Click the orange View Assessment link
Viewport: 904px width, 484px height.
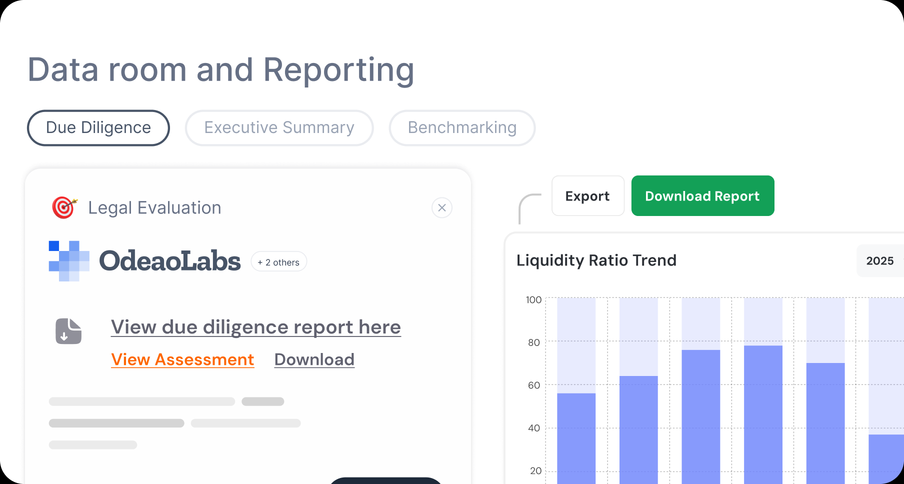click(x=182, y=360)
